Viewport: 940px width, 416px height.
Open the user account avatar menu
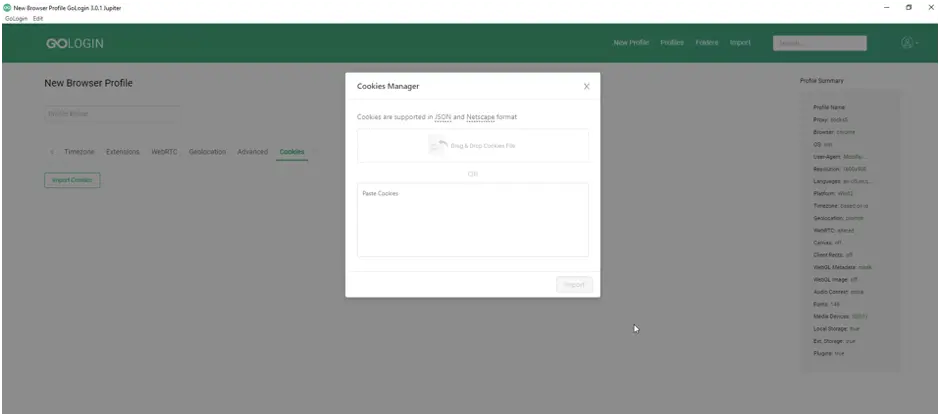tap(909, 43)
